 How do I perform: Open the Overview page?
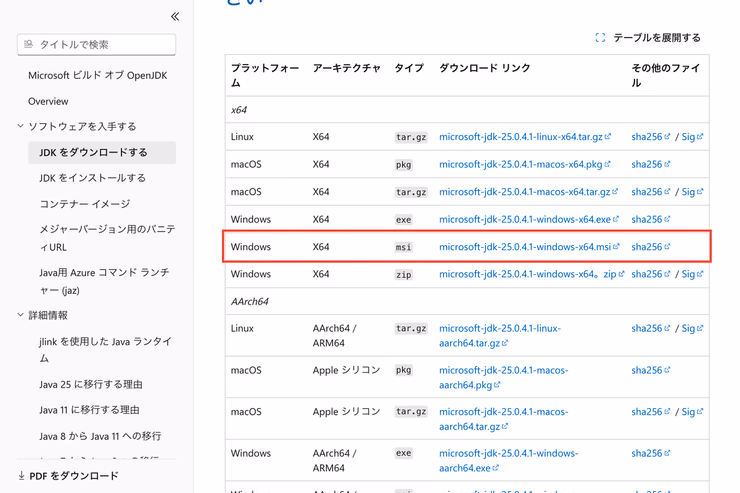pyautogui.click(x=48, y=101)
